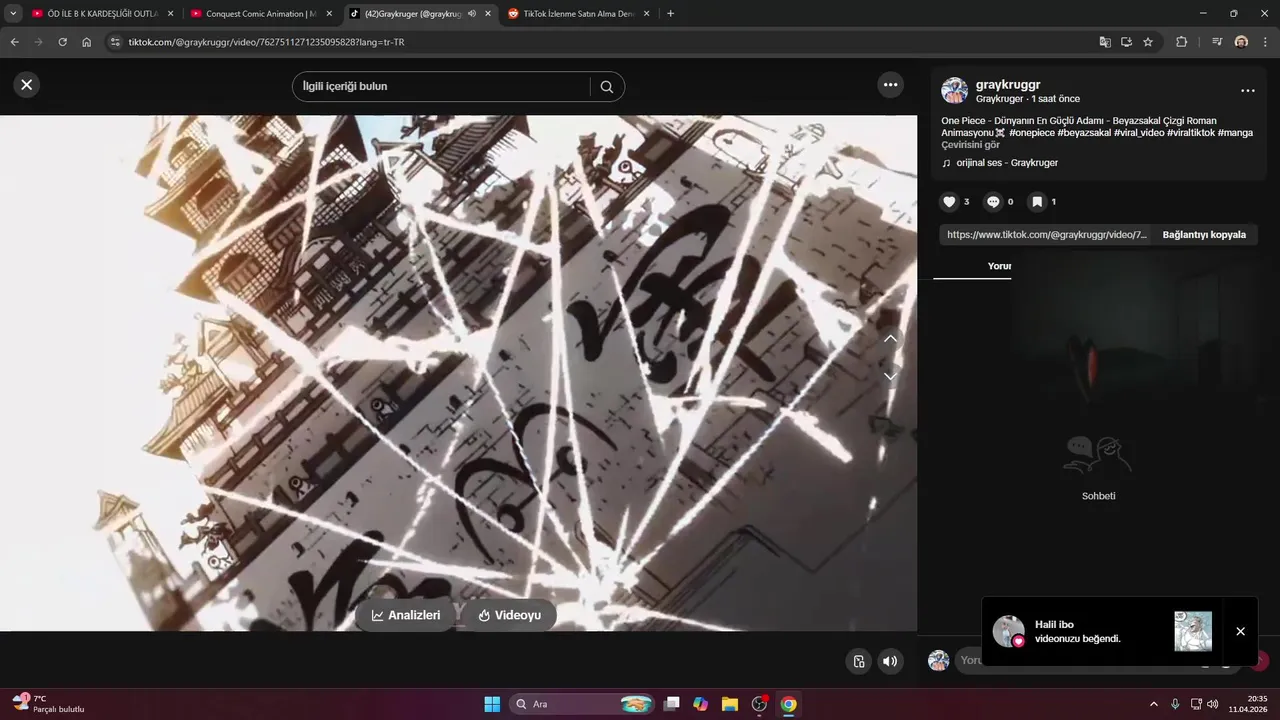Image resolution: width=1280 pixels, height=720 pixels.
Task: Click 'Bağlantıyı kopyala' to copy link
Action: 1204,235
